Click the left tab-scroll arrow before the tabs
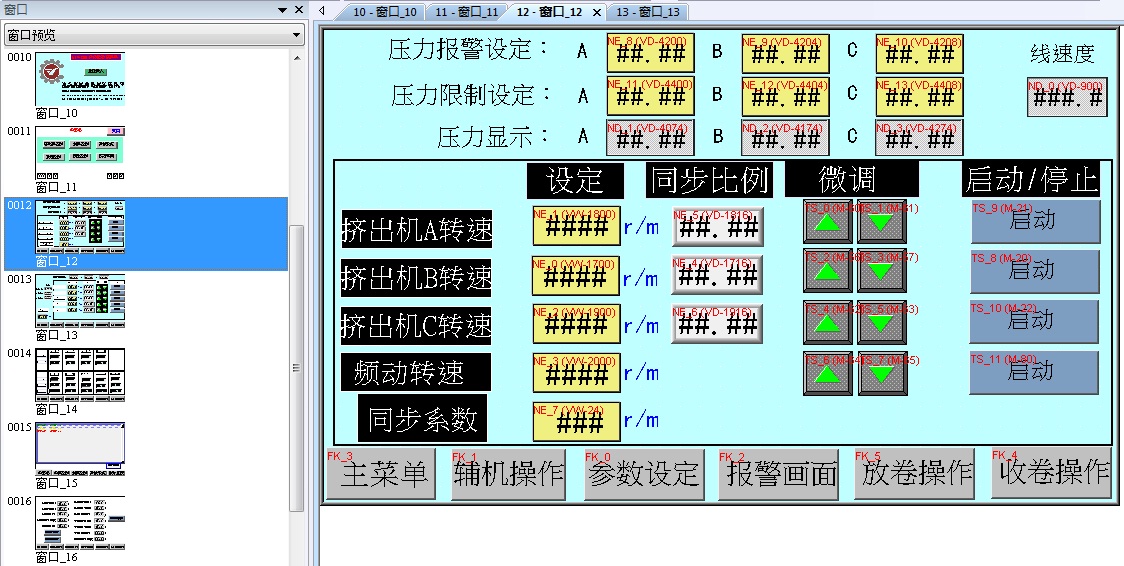The height and width of the screenshot is (566, 1124). coord(323,11)
